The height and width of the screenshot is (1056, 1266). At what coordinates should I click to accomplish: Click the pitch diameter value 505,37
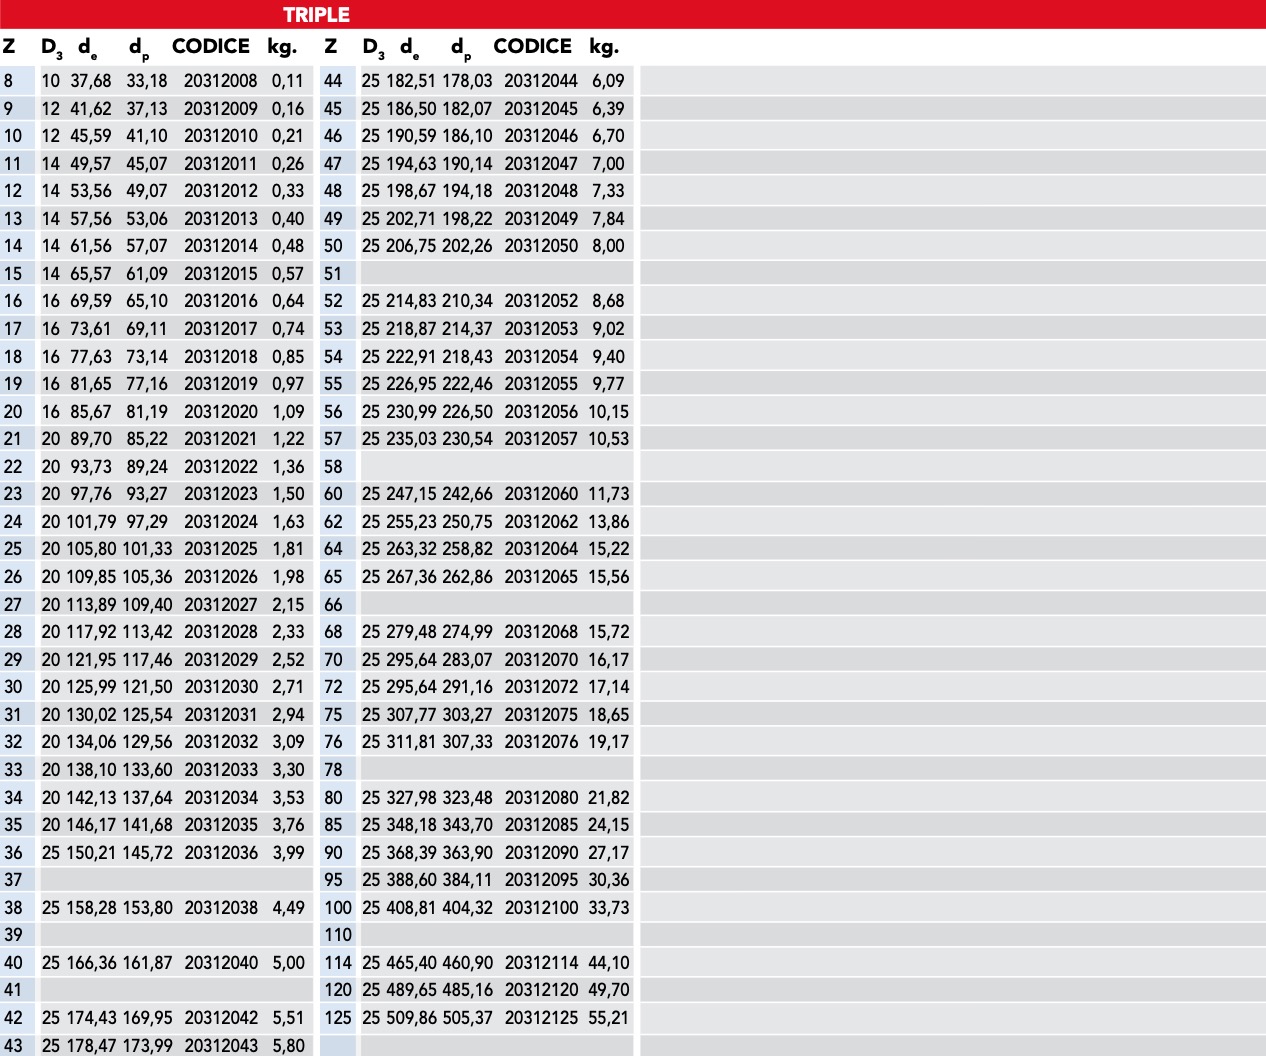pos(467,1018)
